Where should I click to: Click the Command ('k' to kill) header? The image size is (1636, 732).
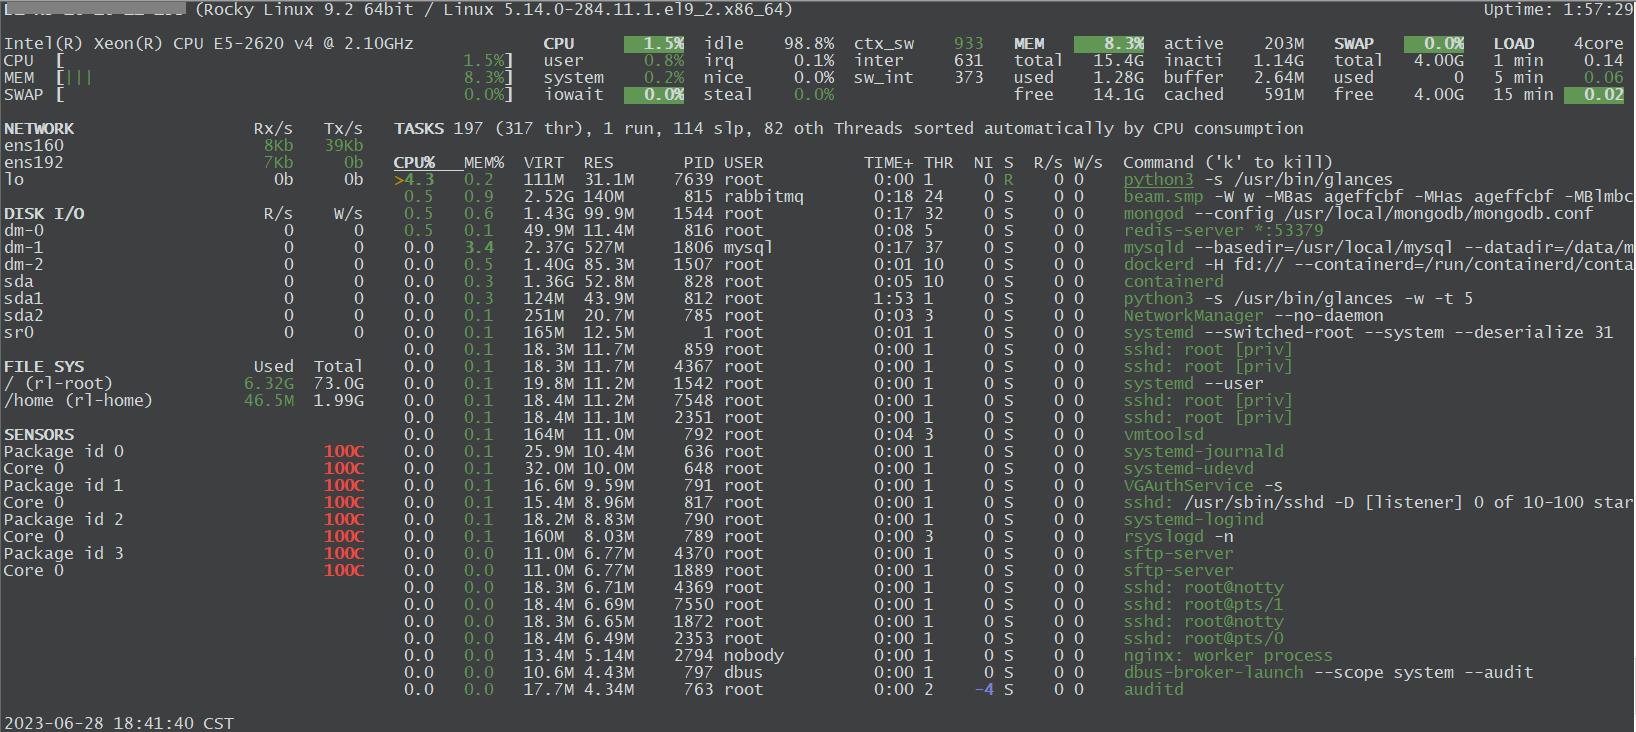(1228, 162)
